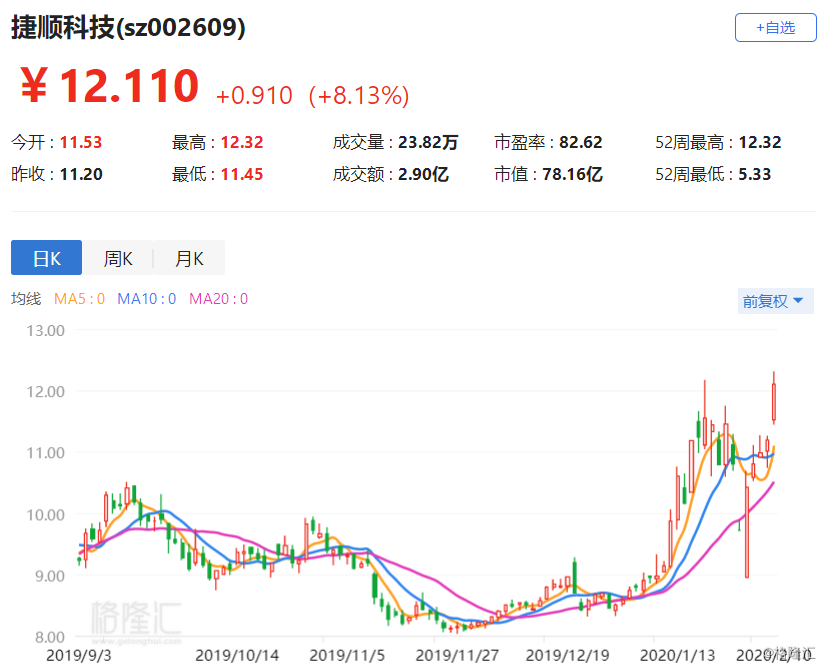Click the 11.00 y-axis label
Image resolution: width=823 pixels, height=667 pixels.
(x=46, y=453)
